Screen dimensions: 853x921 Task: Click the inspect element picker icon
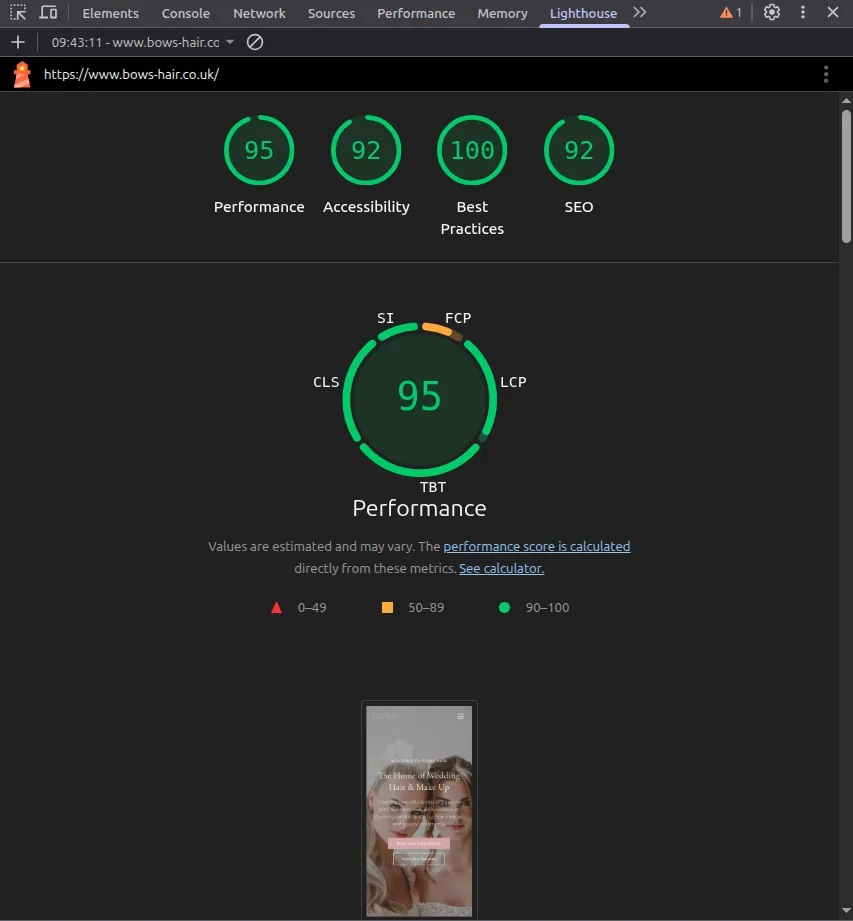click(18, 13)
